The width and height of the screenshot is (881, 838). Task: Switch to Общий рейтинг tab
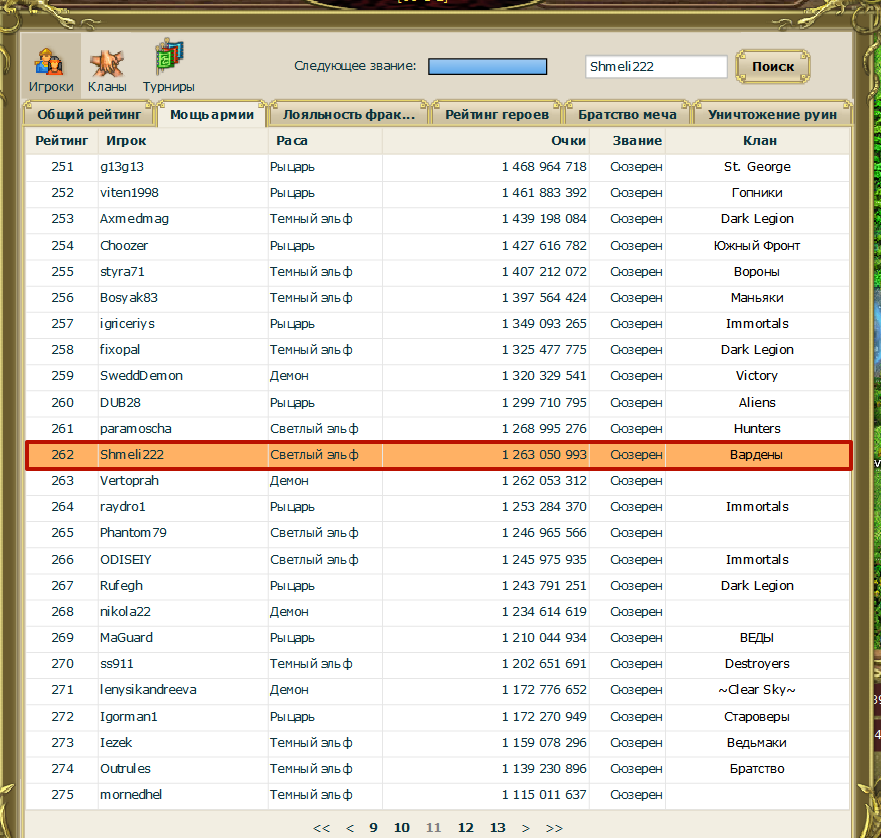89,114
